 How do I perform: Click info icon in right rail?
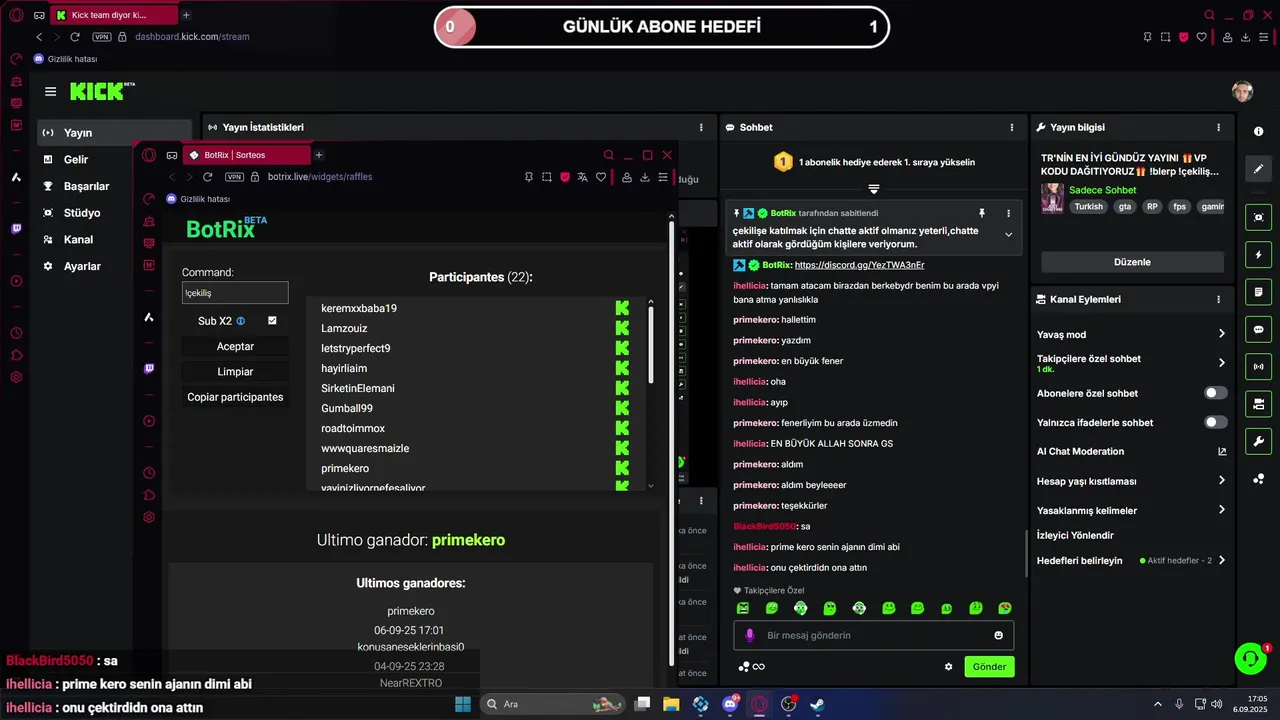click(x=1258, y=132)
